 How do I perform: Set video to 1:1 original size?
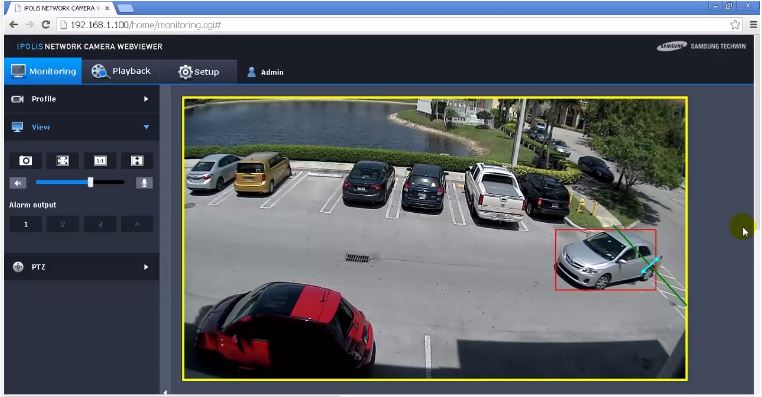tap(100, 161)
